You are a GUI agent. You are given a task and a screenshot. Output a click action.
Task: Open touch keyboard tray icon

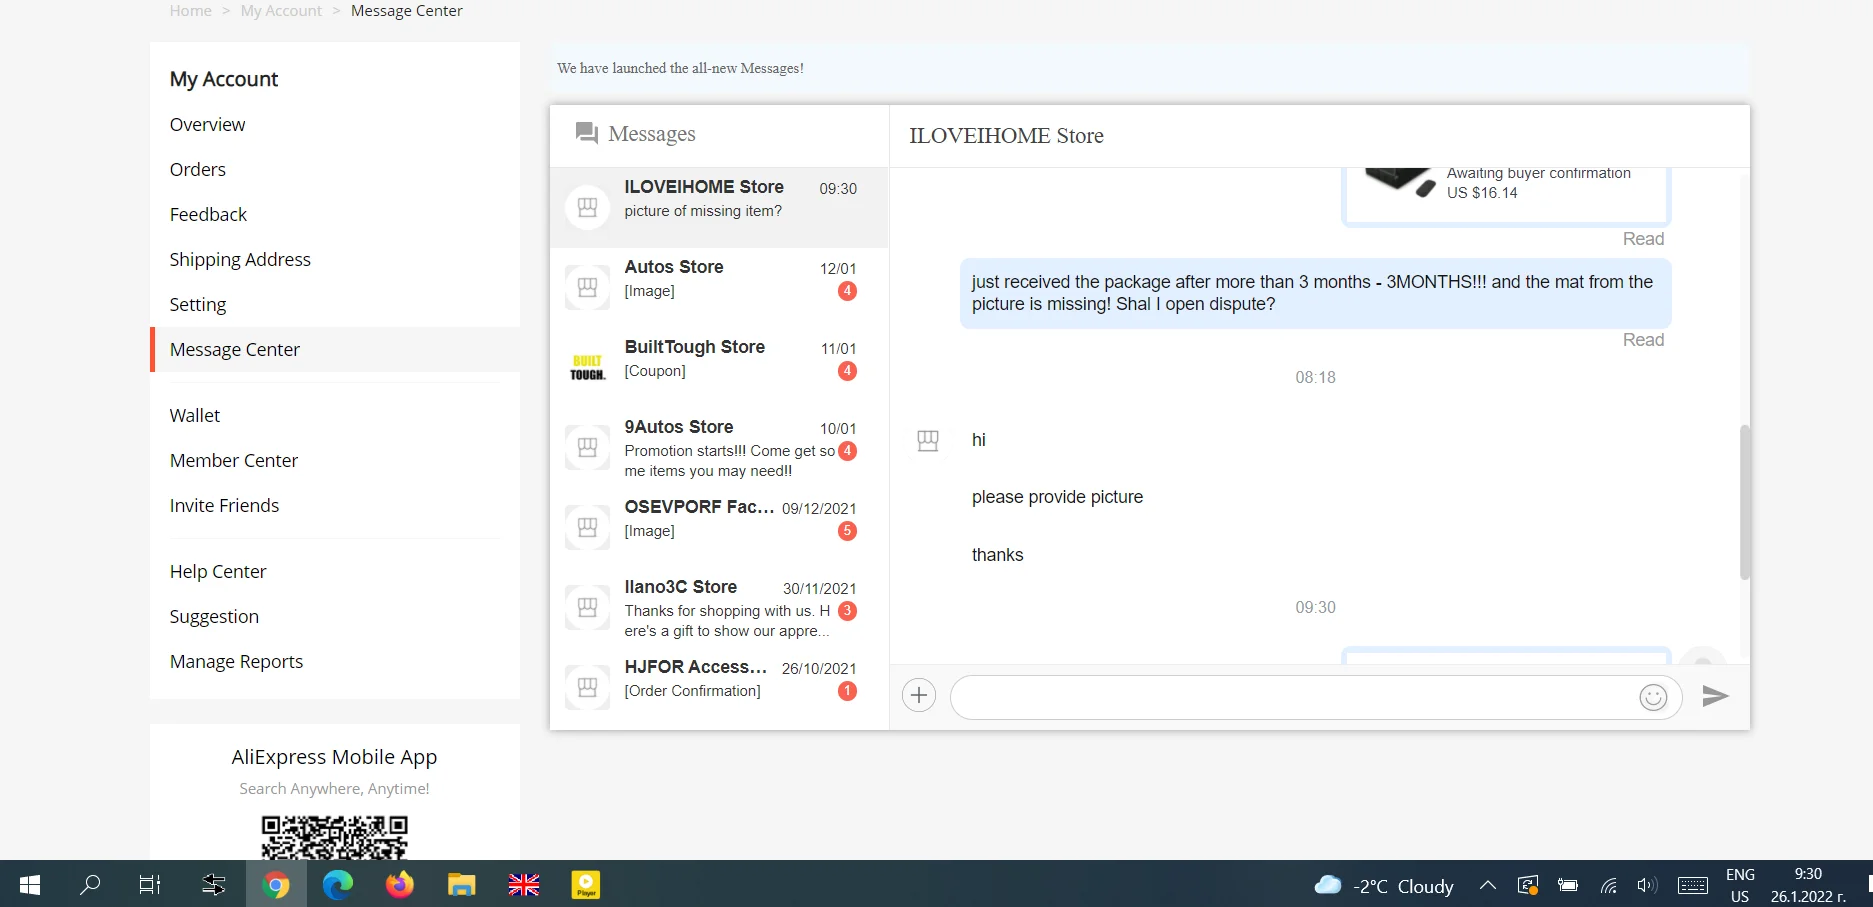pos(1693,885)
